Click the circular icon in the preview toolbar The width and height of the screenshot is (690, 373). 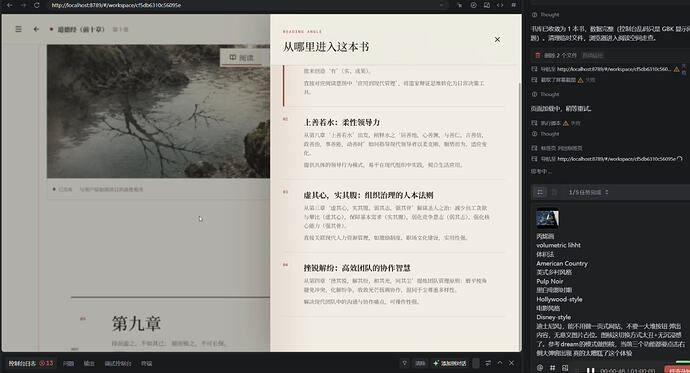473,5
